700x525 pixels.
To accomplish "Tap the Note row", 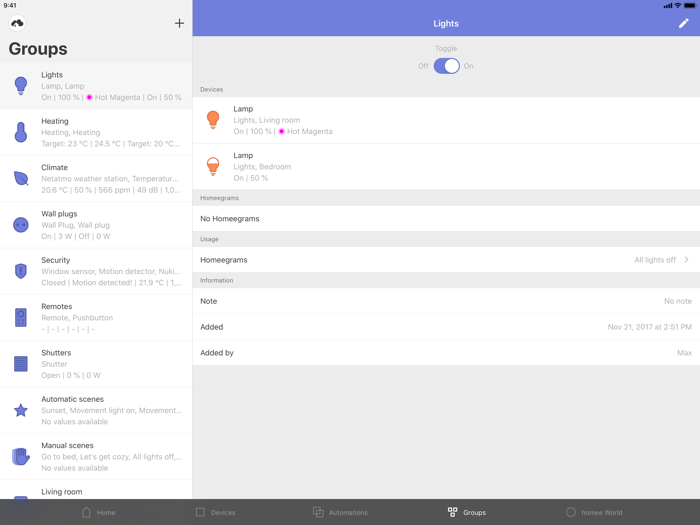I will [446, 301].
